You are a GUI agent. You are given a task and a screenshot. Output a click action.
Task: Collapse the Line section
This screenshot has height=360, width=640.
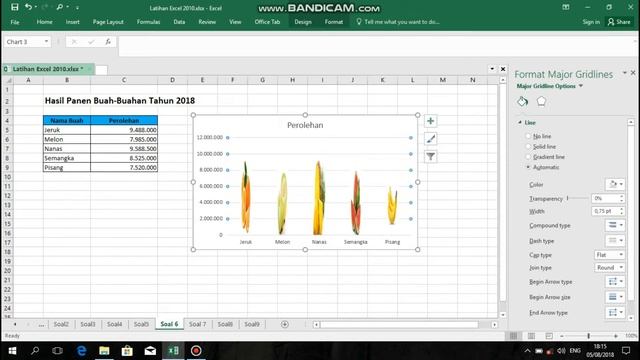pyautogui.click(x=520, y=122)
